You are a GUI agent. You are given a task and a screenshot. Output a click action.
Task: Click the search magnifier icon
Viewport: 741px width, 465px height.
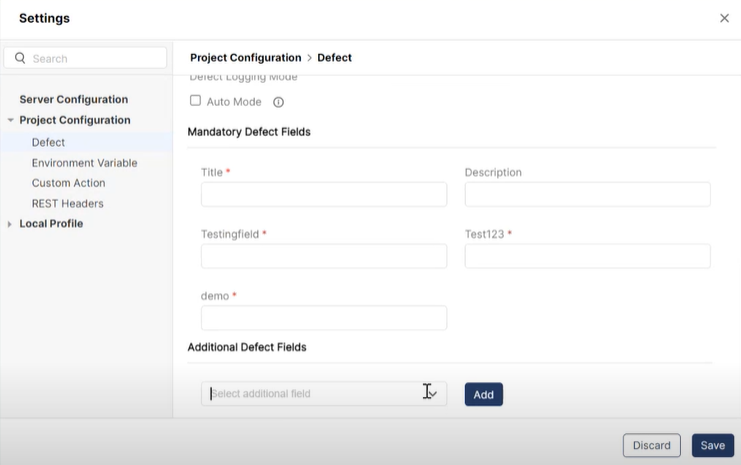coord(20,59)
